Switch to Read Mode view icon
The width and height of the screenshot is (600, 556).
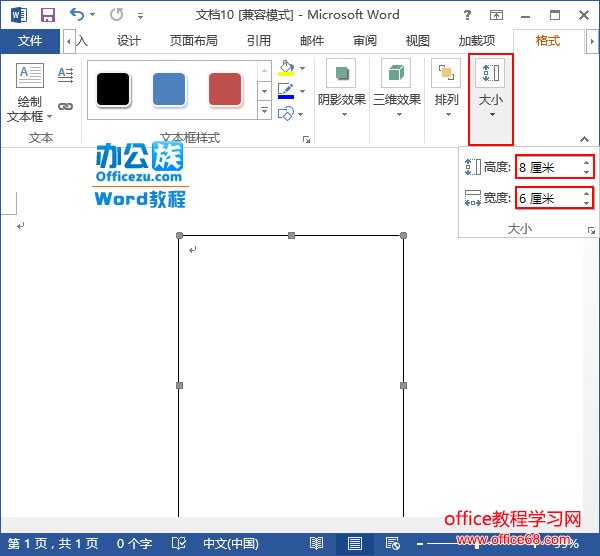tap(316, 543)
